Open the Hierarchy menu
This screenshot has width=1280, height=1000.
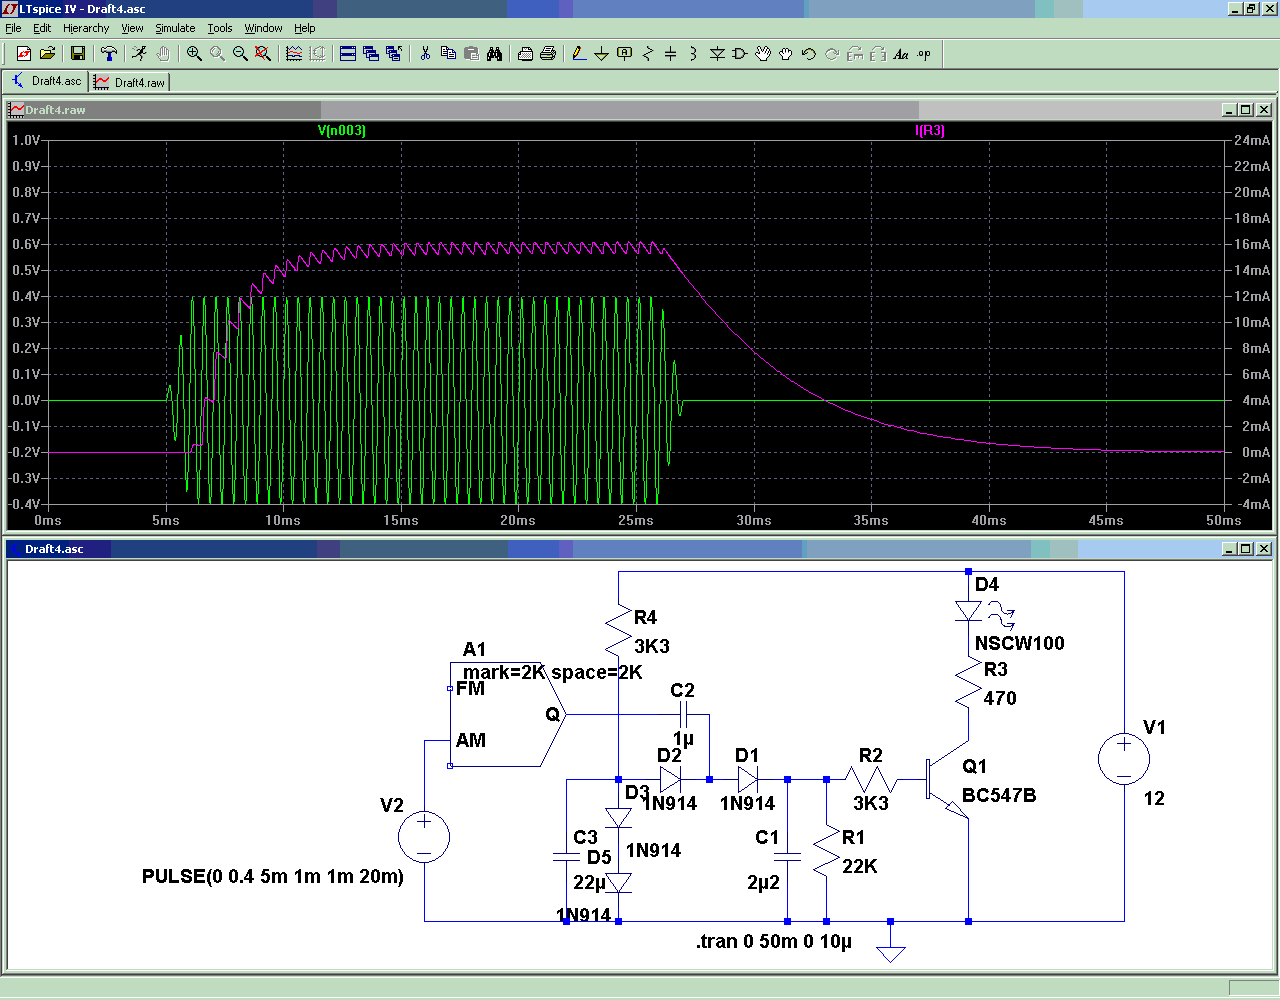86,28
